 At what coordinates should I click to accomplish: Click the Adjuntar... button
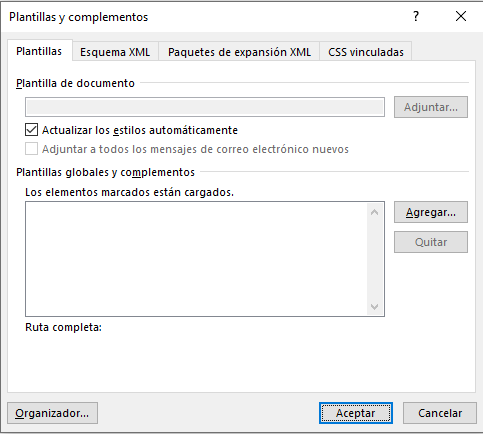pos(431,107)
